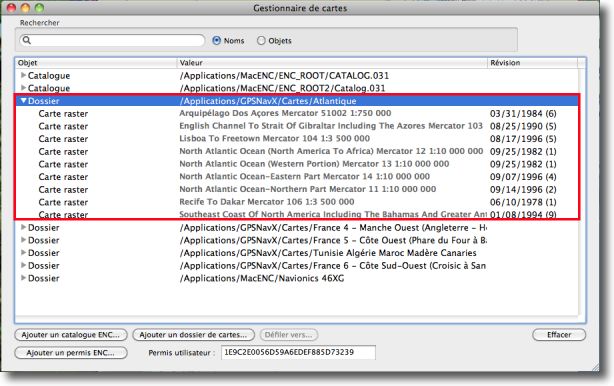Click revision date 09/07/1996 (4)

click(x=523, y=177)
